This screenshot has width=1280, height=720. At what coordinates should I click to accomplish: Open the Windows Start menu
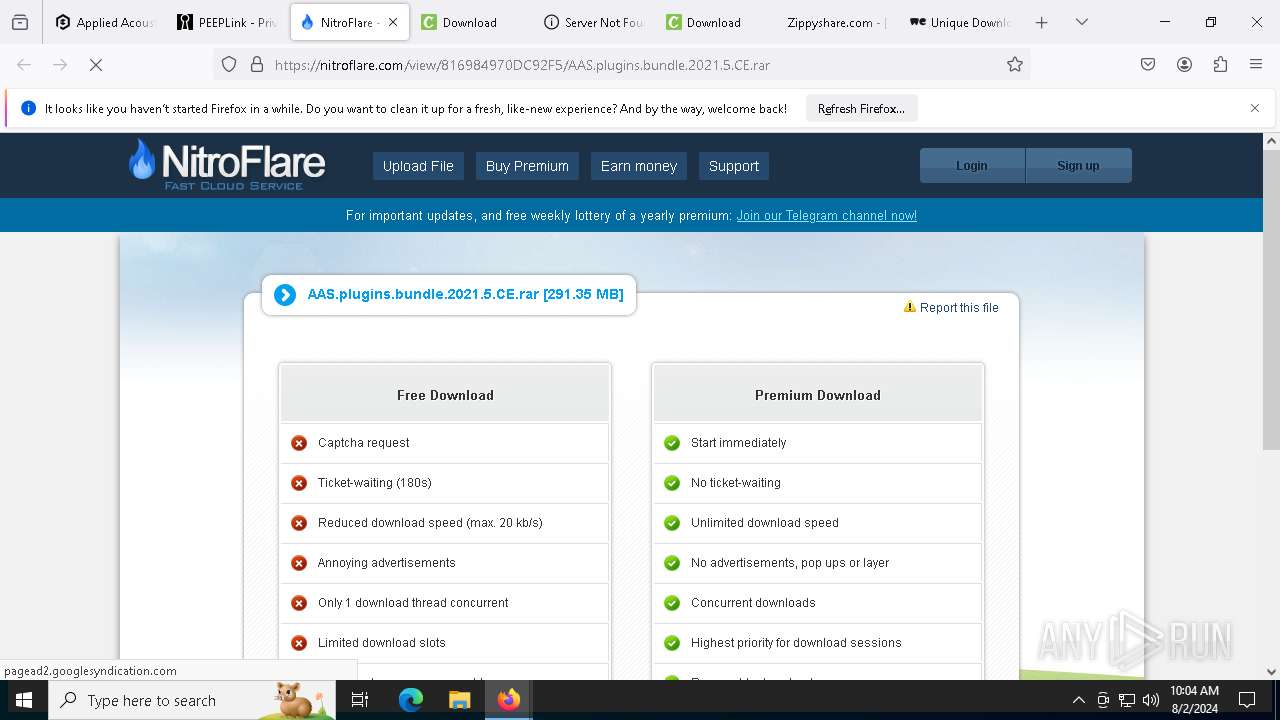click(x=24, y=700)
